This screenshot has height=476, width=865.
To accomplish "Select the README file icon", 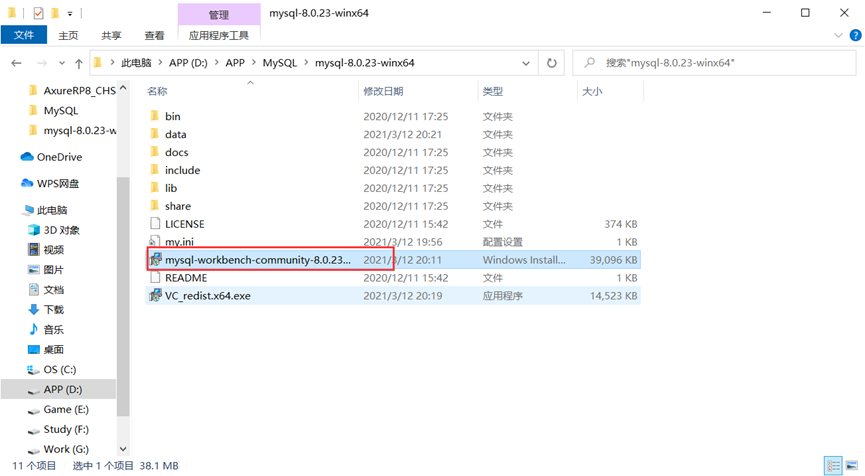I will coord(155,277).
